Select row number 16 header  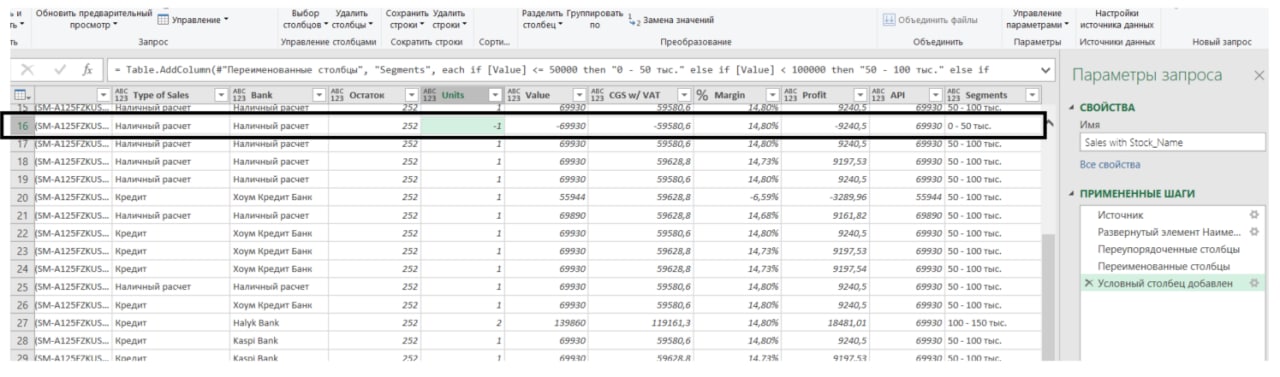point(23,126)
